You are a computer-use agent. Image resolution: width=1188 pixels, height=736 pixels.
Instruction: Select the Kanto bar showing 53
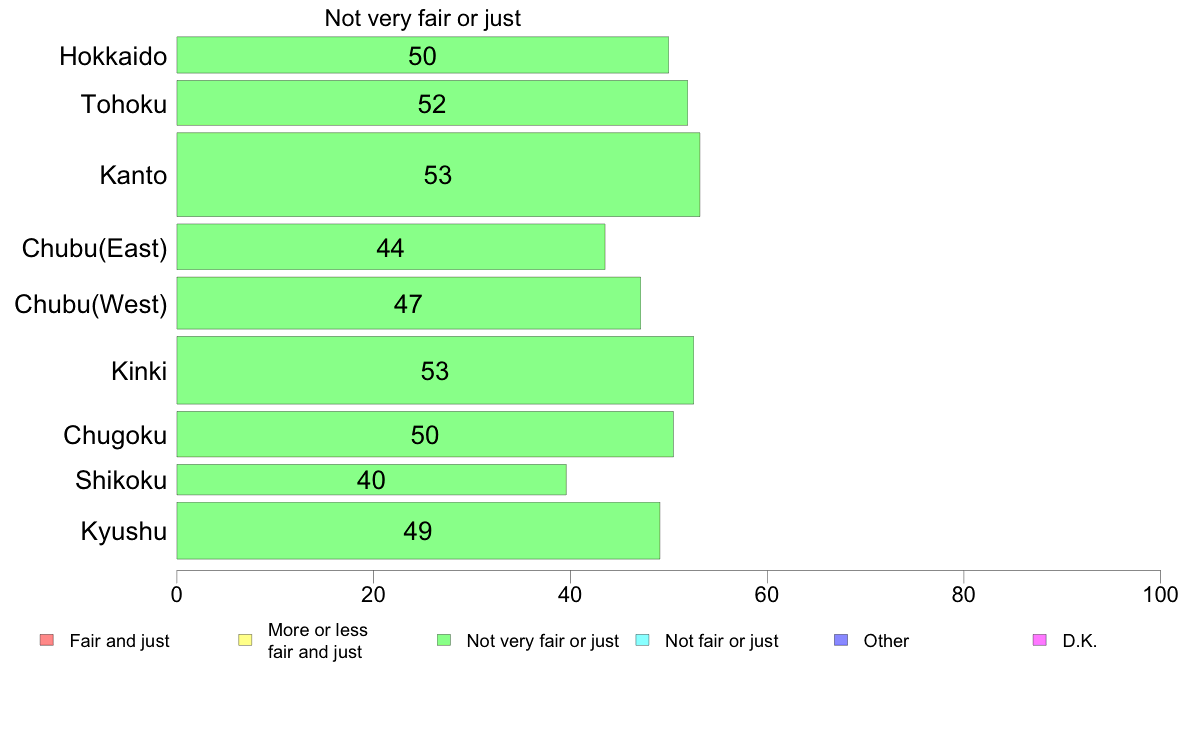438,174
